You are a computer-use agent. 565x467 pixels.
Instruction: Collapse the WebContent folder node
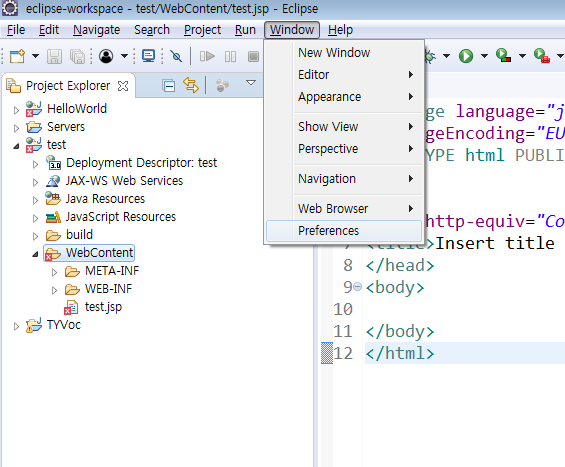[35, 254]
